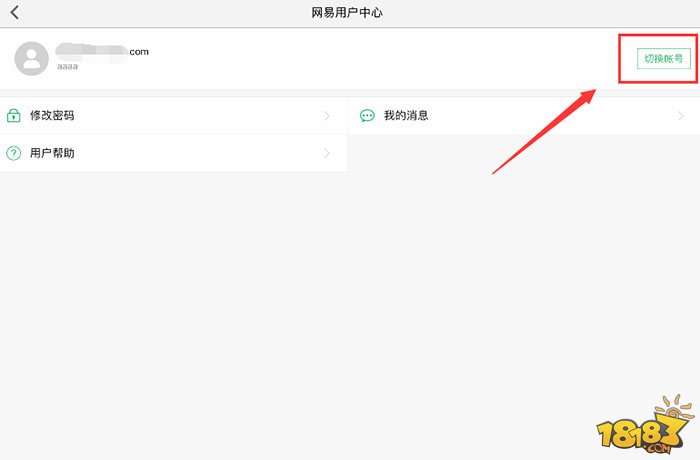Tap the gray user avatar icon
Image resolution: width=700 pixels, height=460 pixels.
click(31, 59)
